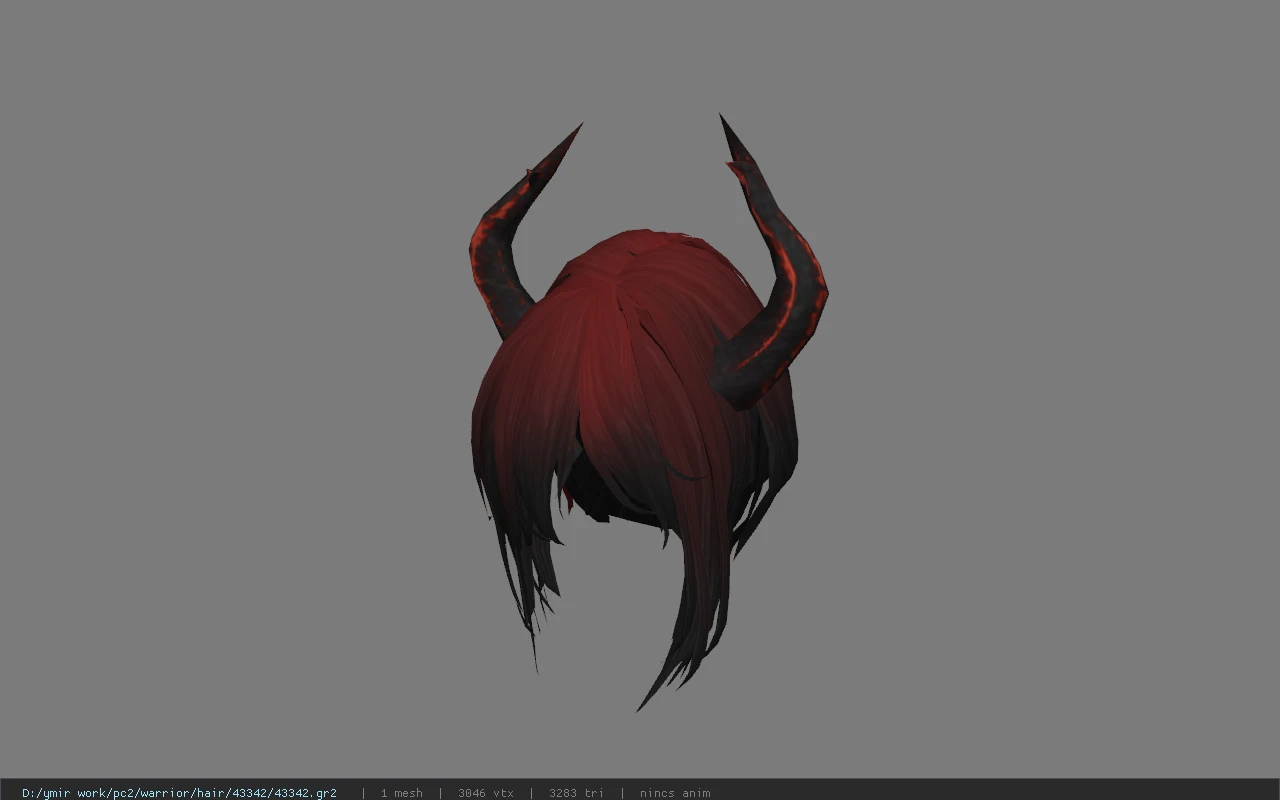Click the 'nincs anim' status entry

(675, 793)
